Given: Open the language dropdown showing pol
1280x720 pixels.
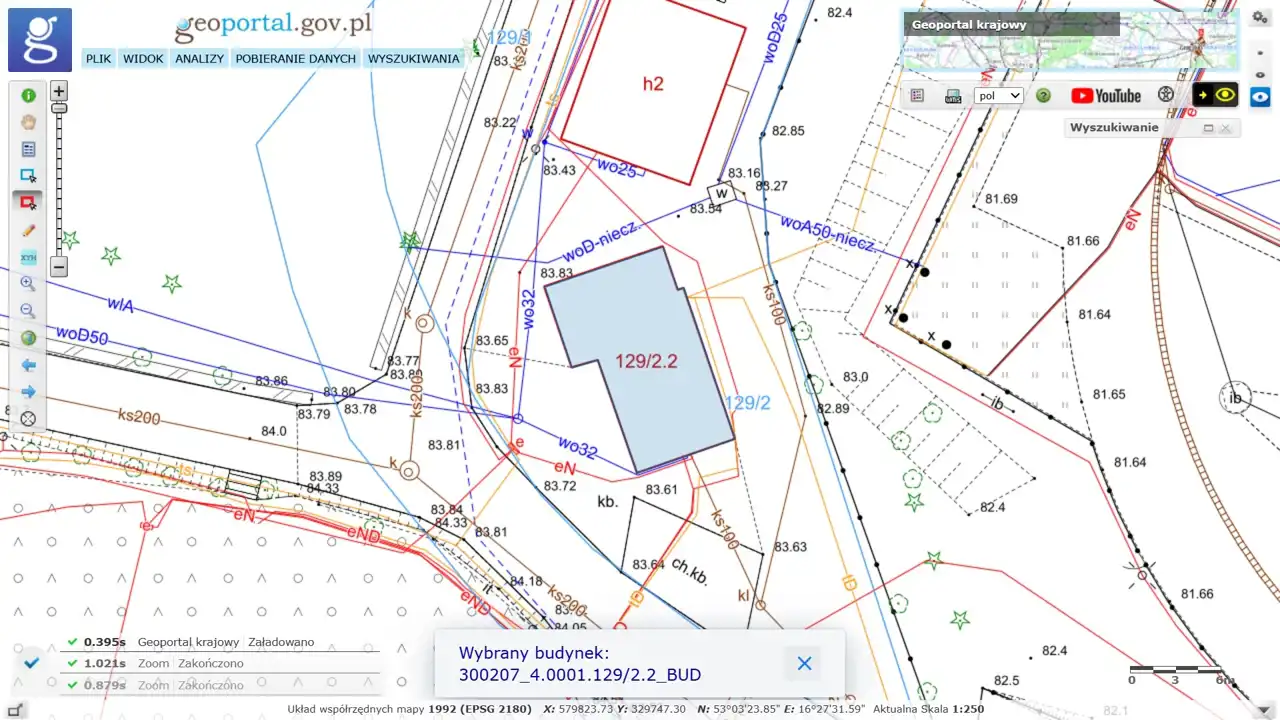Looking at the screenshot, I should coord(999,96).
